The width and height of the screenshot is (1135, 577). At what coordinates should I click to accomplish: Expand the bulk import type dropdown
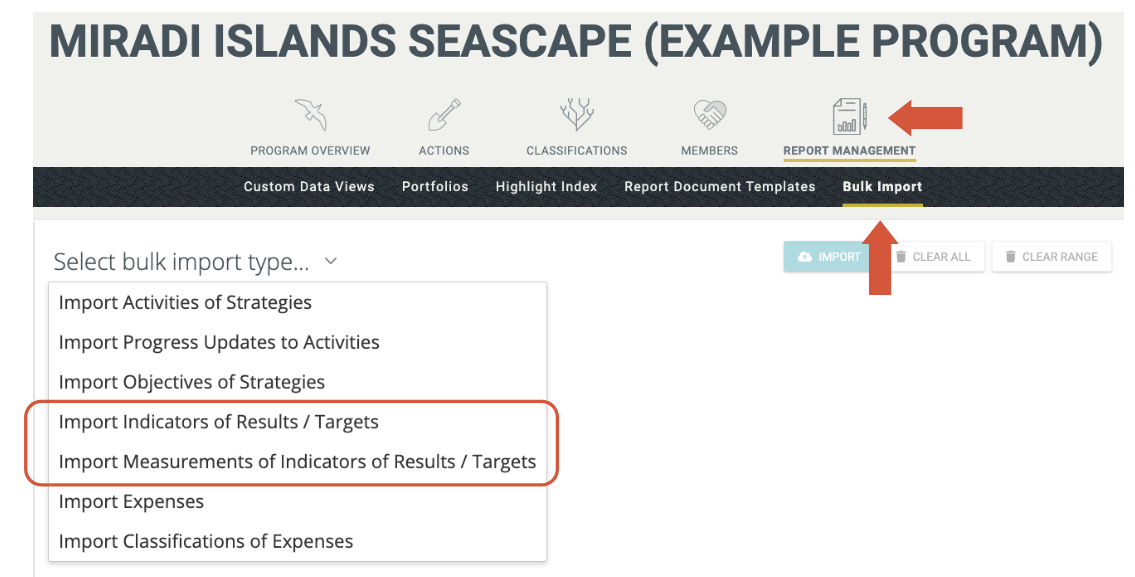(x=195, y=262)
